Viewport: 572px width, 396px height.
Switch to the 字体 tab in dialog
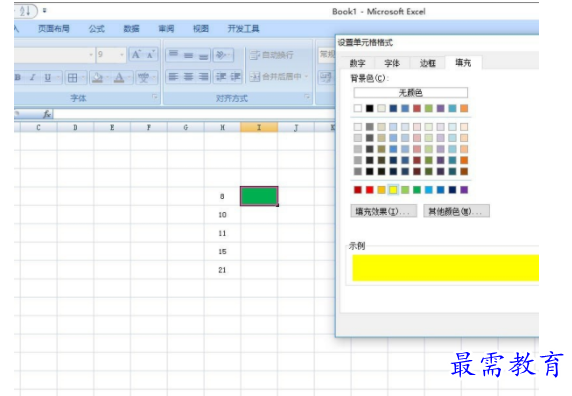tap(392, 63)
